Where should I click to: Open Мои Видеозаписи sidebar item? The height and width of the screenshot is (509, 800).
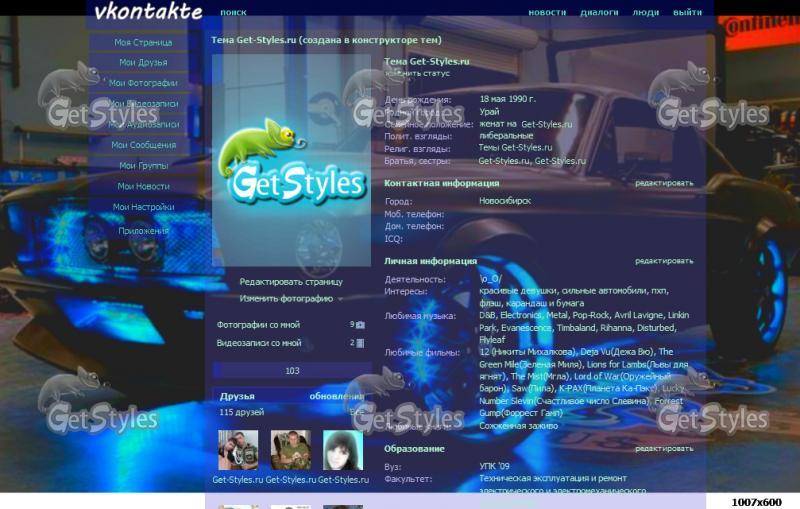(x=143, y=104)
